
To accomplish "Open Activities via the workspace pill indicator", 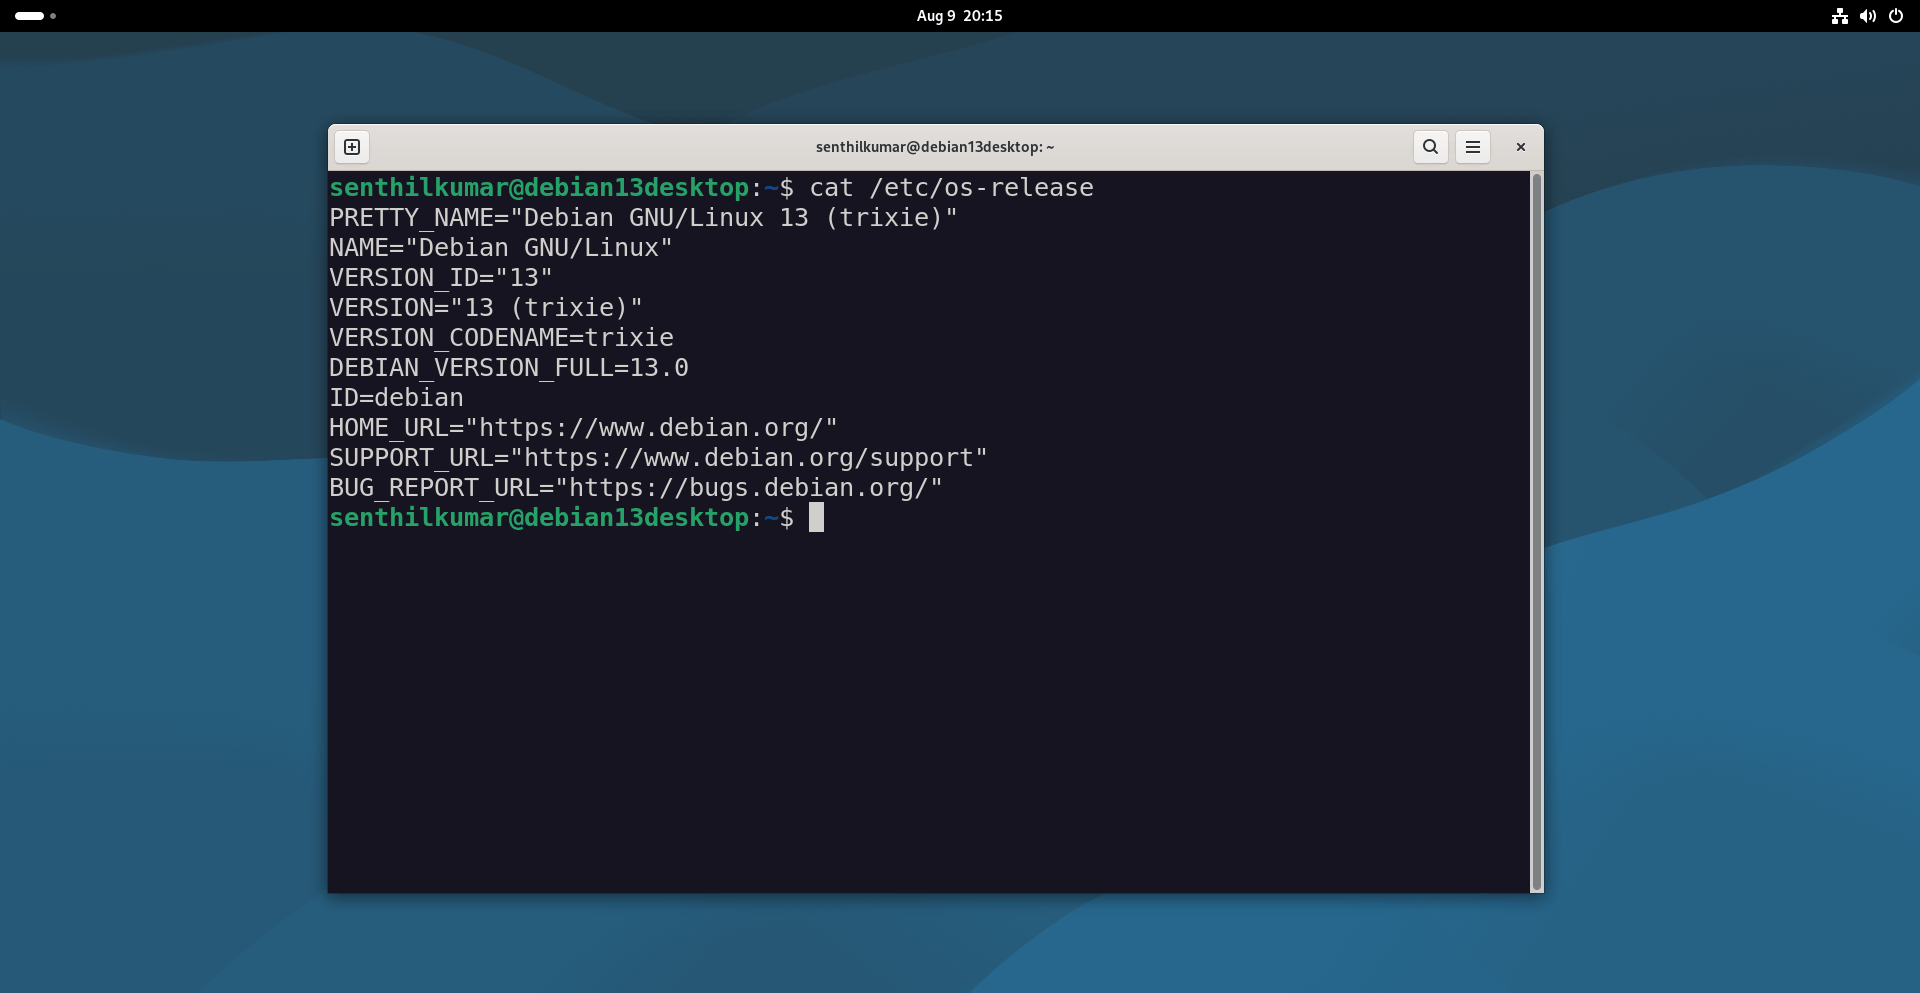I will [29, 16].
